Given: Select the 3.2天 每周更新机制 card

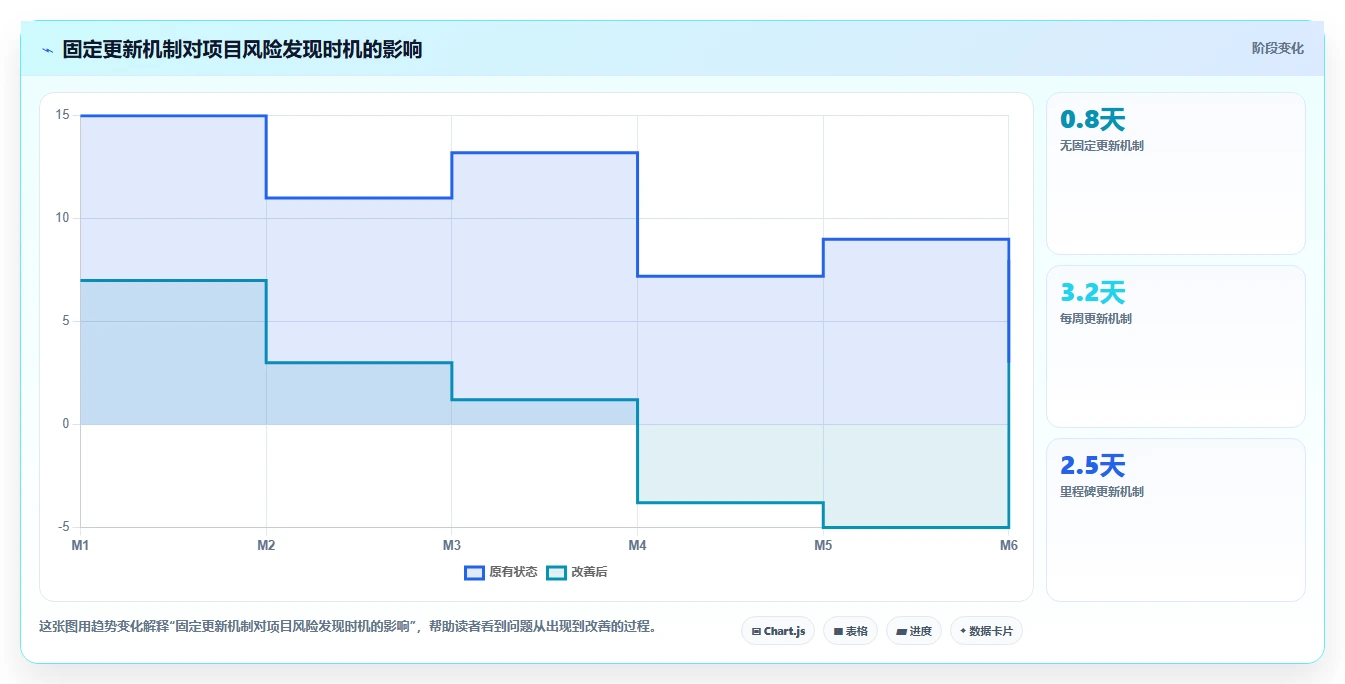Looking at the screenshot, I should pyautogui.click(x=1175, y=347).
